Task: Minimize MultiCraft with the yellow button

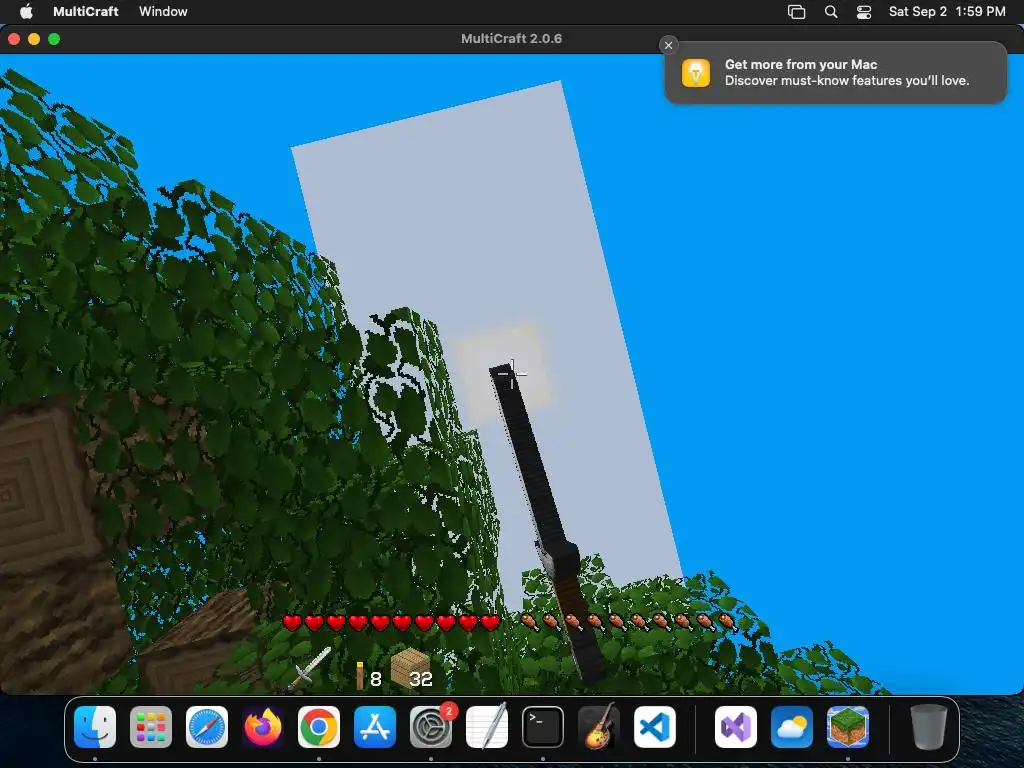Action: coord(34,39)
